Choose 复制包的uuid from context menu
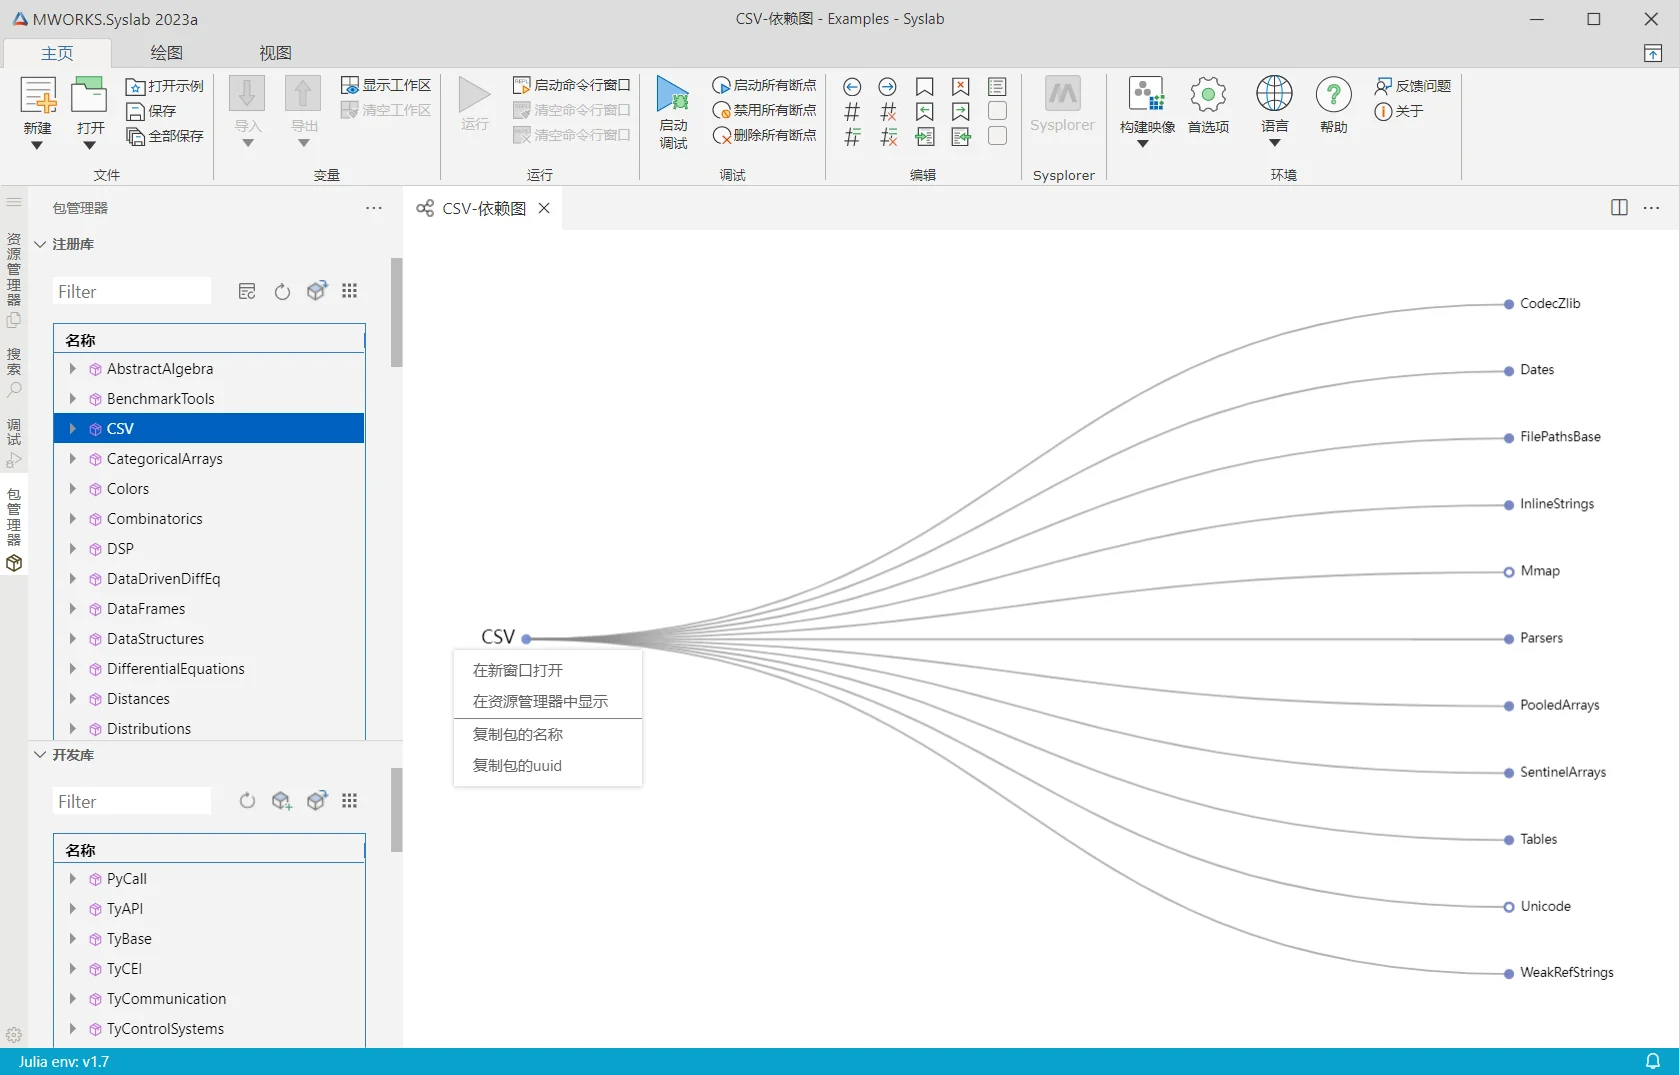Image resolution: width=1679 pixels, height=1075 pixels. pyautogui.click(x=548, y=766)
